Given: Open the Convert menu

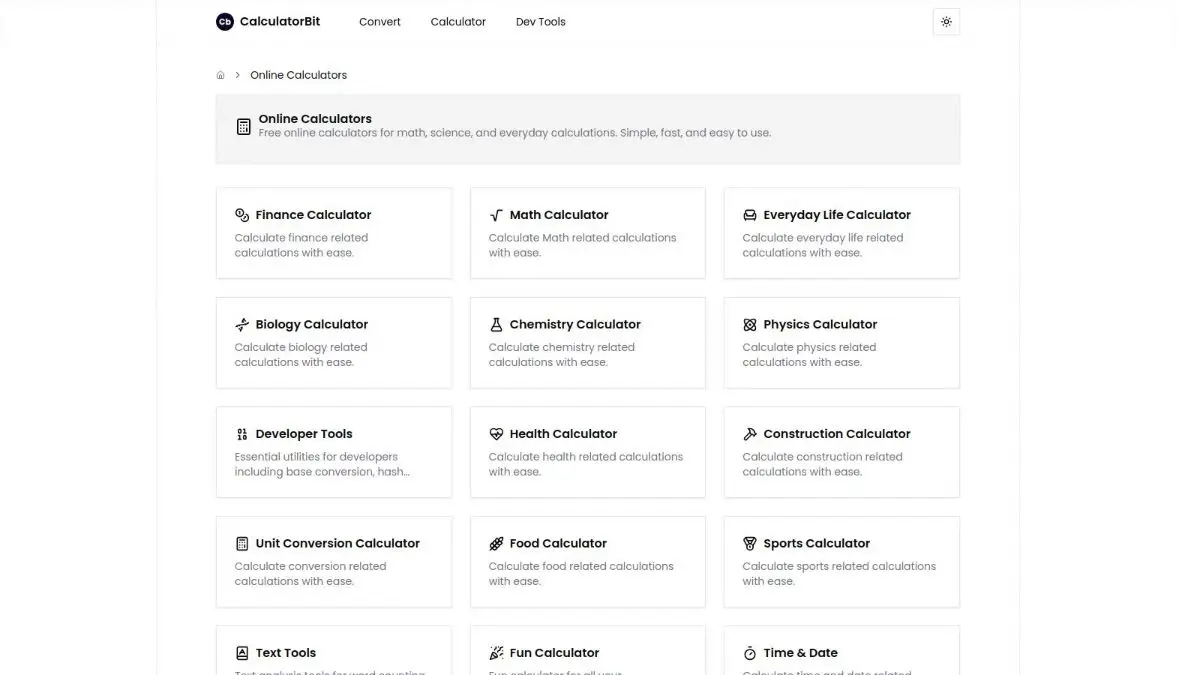Looking at the screenshot, I should [379, 22].
